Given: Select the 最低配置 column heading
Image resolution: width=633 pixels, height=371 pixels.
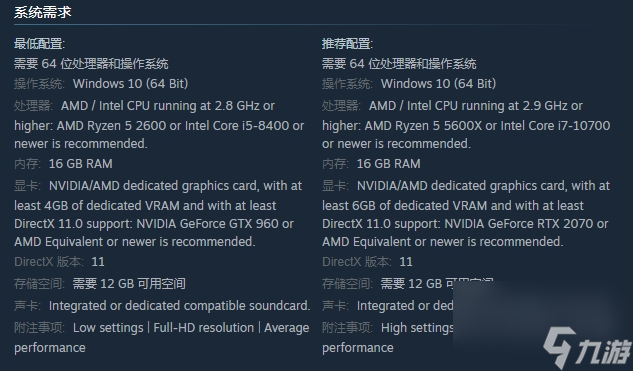Looking at the screenshot, I should pyautogui.click(x=40, y=44).
